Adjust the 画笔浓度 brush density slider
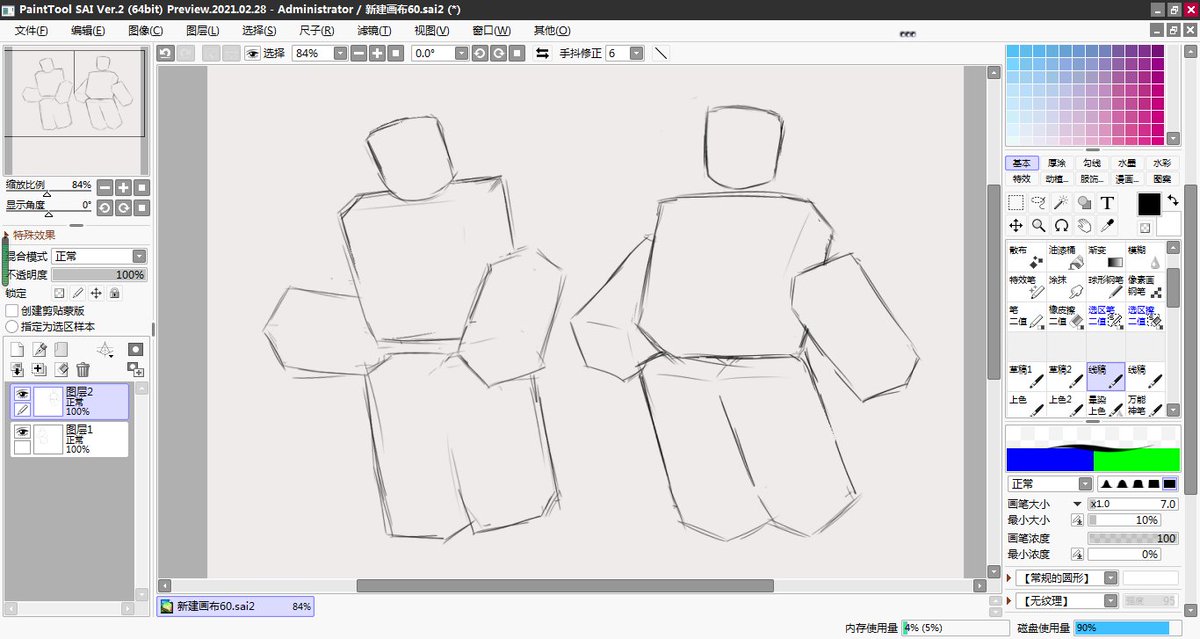 [1132, 538]
